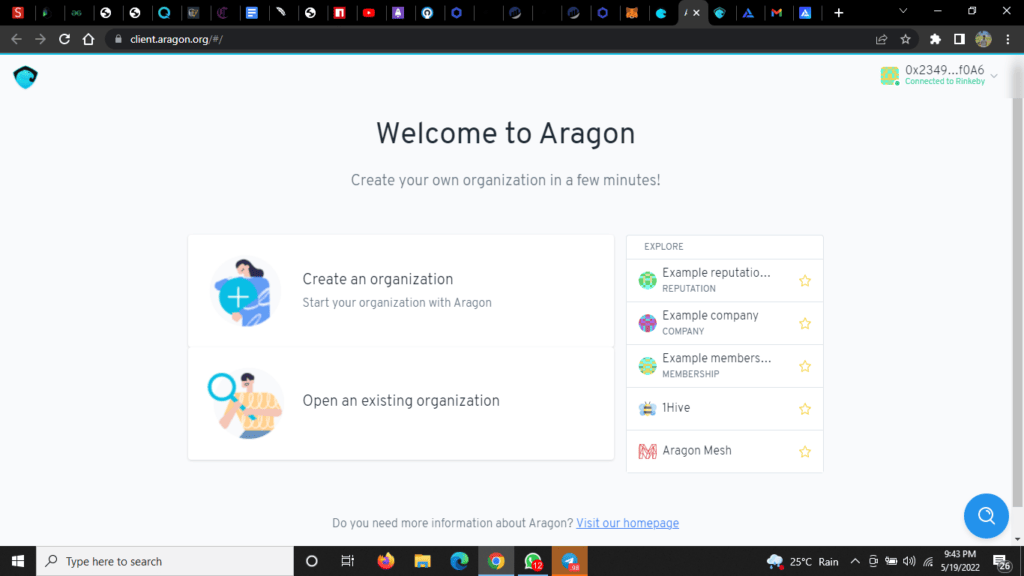Launch Microsoft Edge from the taskbar
This screenshot has width=1024, height=576.
coord(459,561)
